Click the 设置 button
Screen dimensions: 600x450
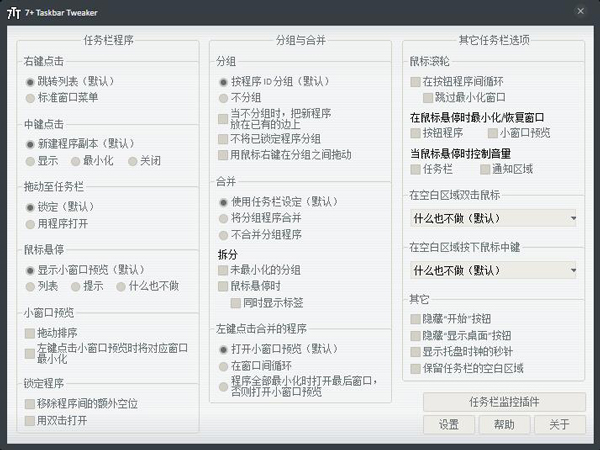point(449,425)
